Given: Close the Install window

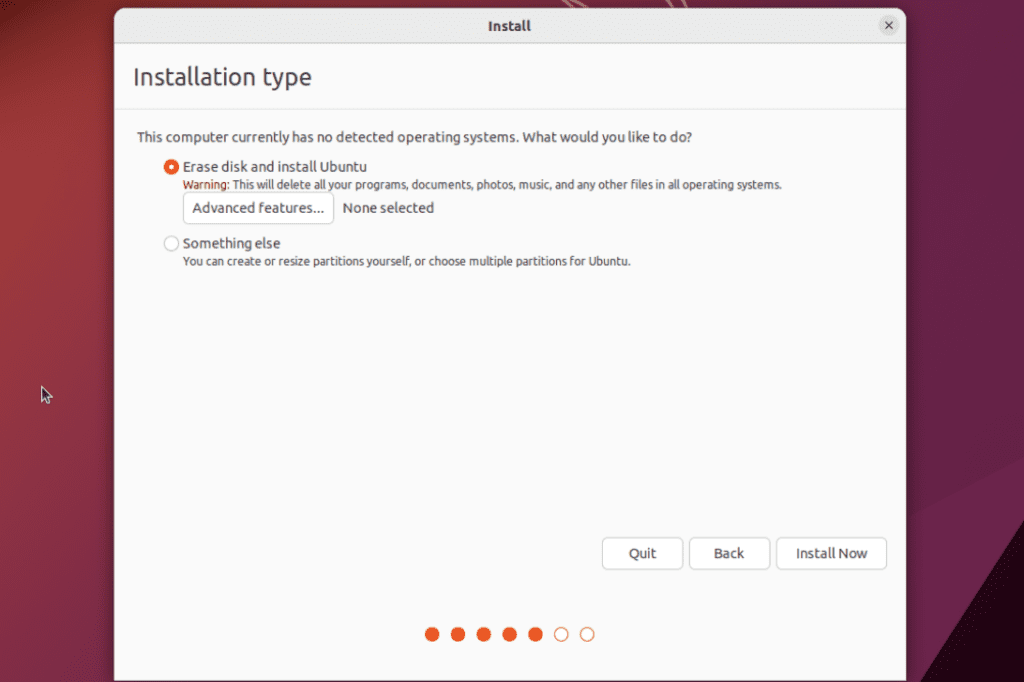Looking at the screenshot, I should pos(888,25).
